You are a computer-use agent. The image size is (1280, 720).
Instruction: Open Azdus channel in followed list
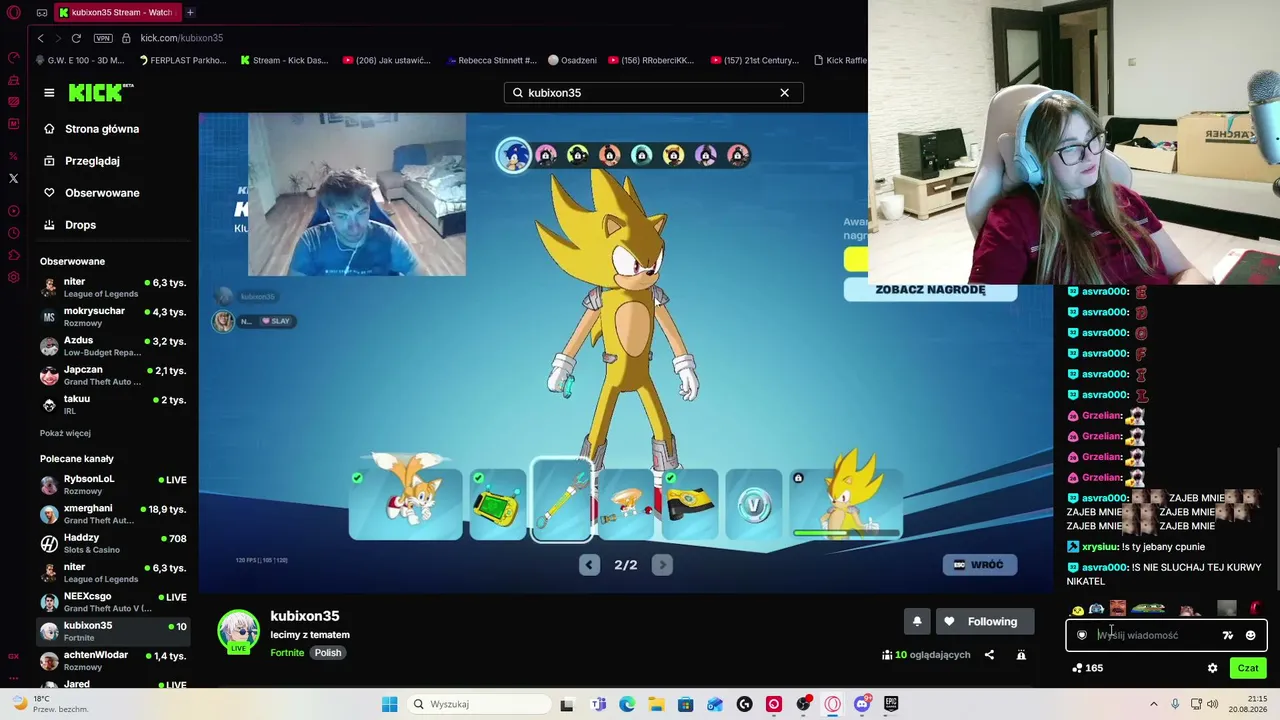point(112,346)
